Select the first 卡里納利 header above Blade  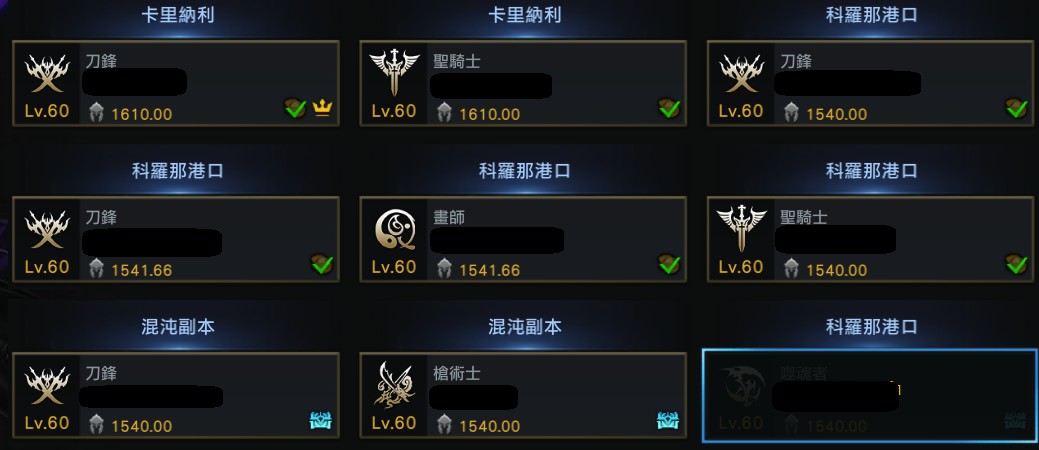[x=177, y=15]
